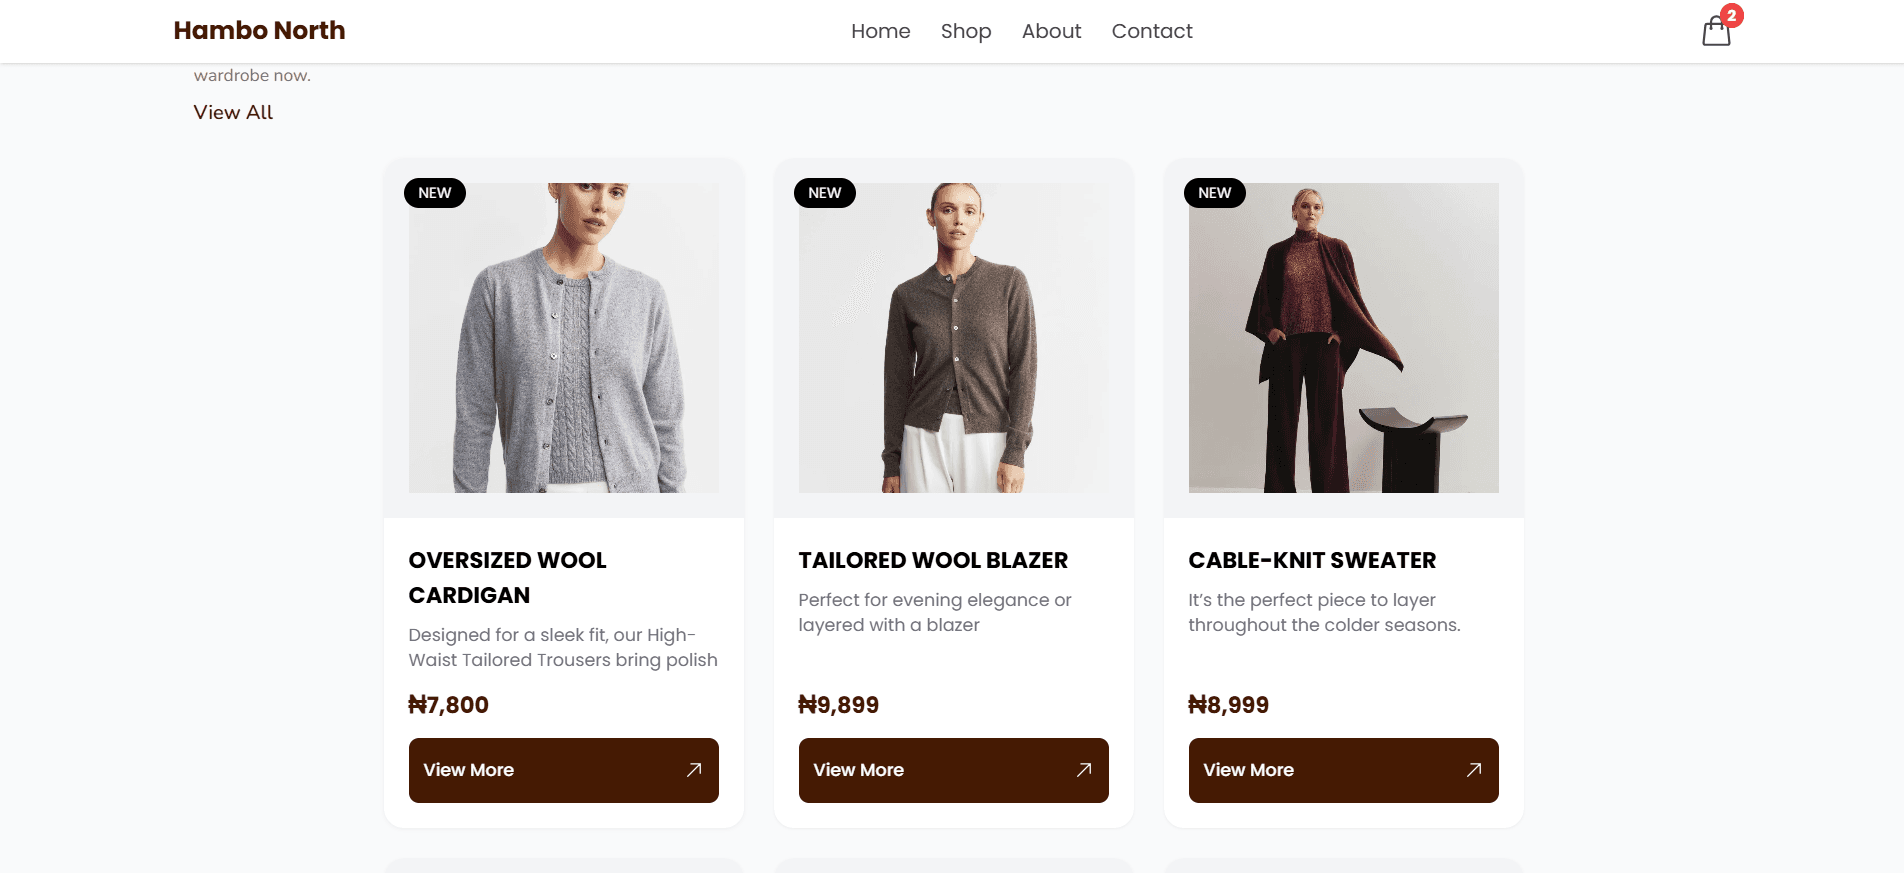Viewport: 1904px width, 873px height.
Task: Click arrow icon on Oversized Wool Cardigan button
Action: click(694, 770)
